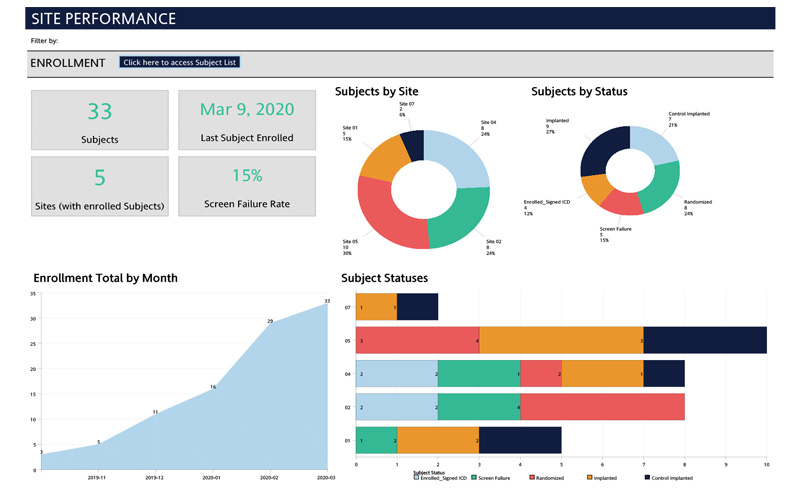Click the Enrolled_Signed ICD legend swatch
Screen dimensions: 800x500
tap(417, 479)
